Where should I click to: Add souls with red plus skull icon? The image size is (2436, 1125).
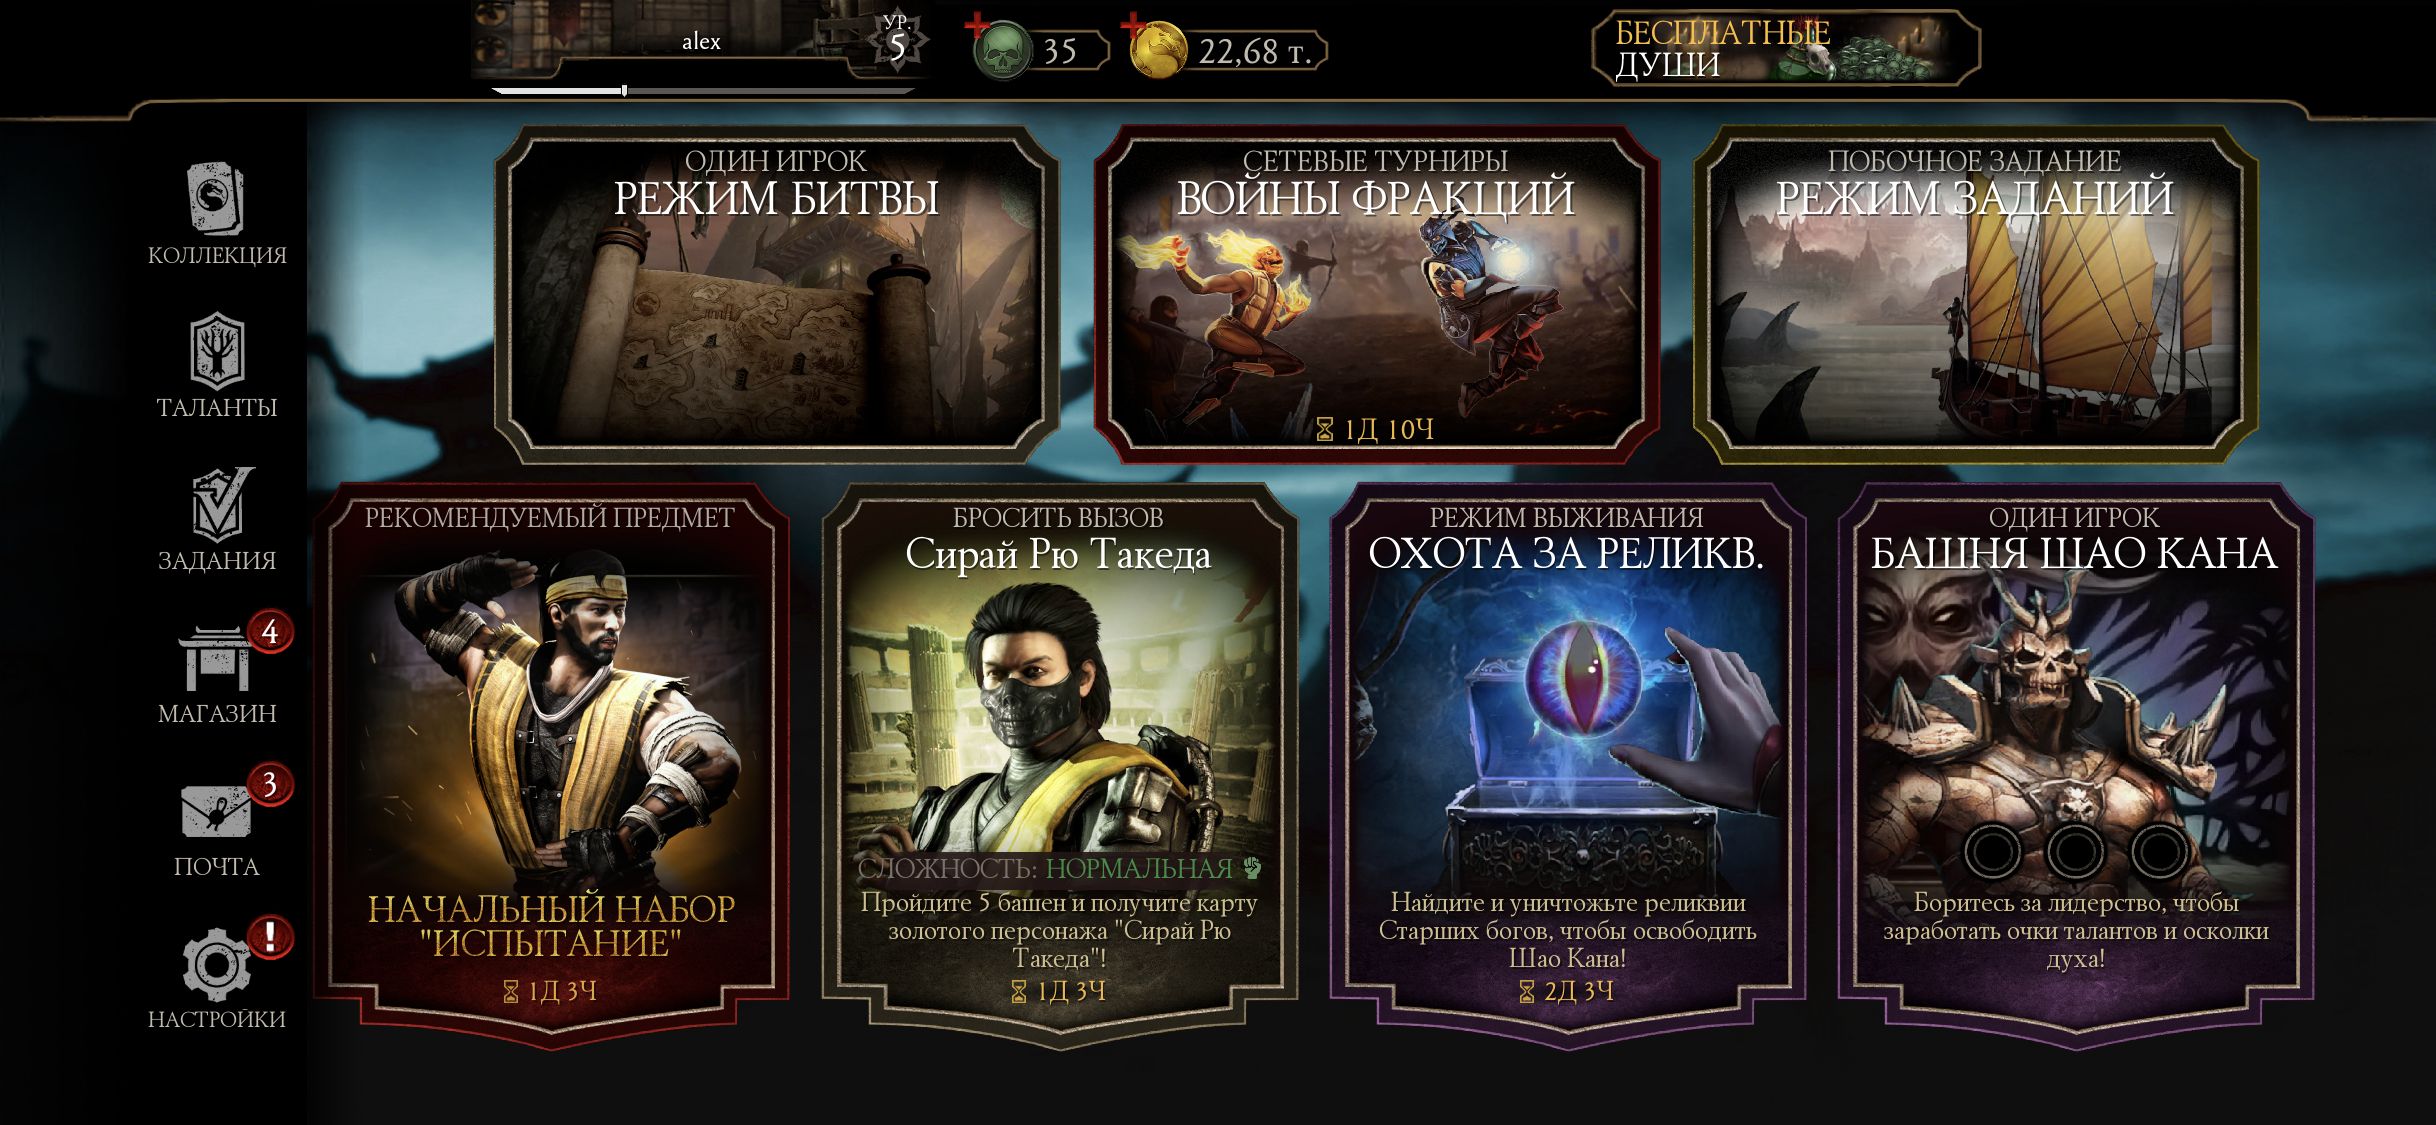coord(1002,48)
